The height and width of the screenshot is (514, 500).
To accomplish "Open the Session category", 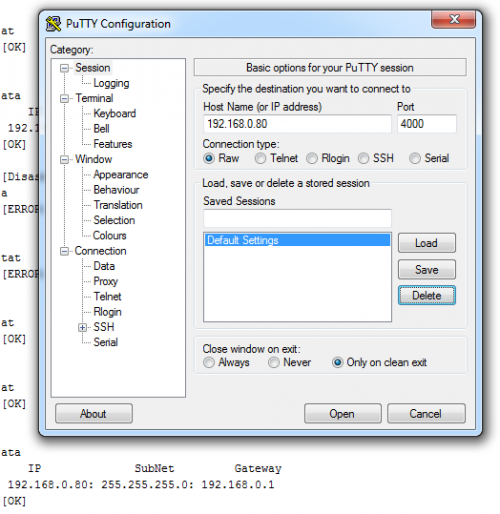I will 93,68.
